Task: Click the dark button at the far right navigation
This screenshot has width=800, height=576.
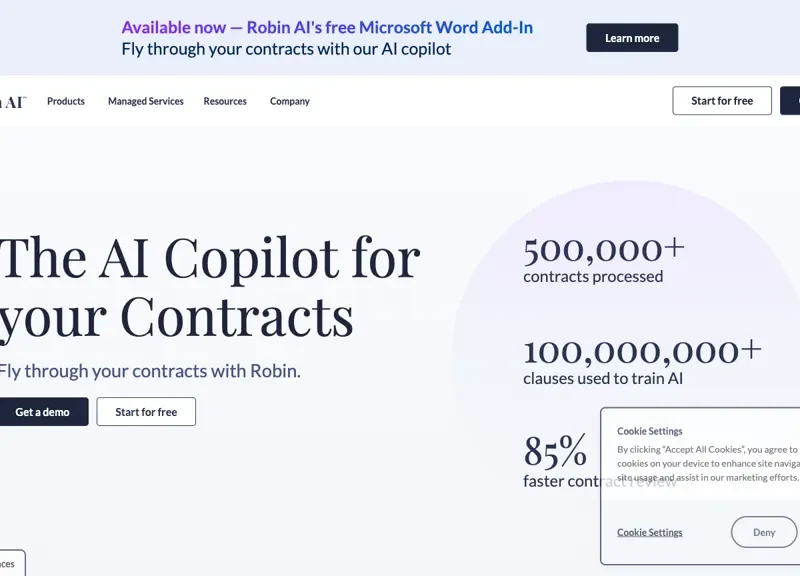Action: (x=795, y=100)
